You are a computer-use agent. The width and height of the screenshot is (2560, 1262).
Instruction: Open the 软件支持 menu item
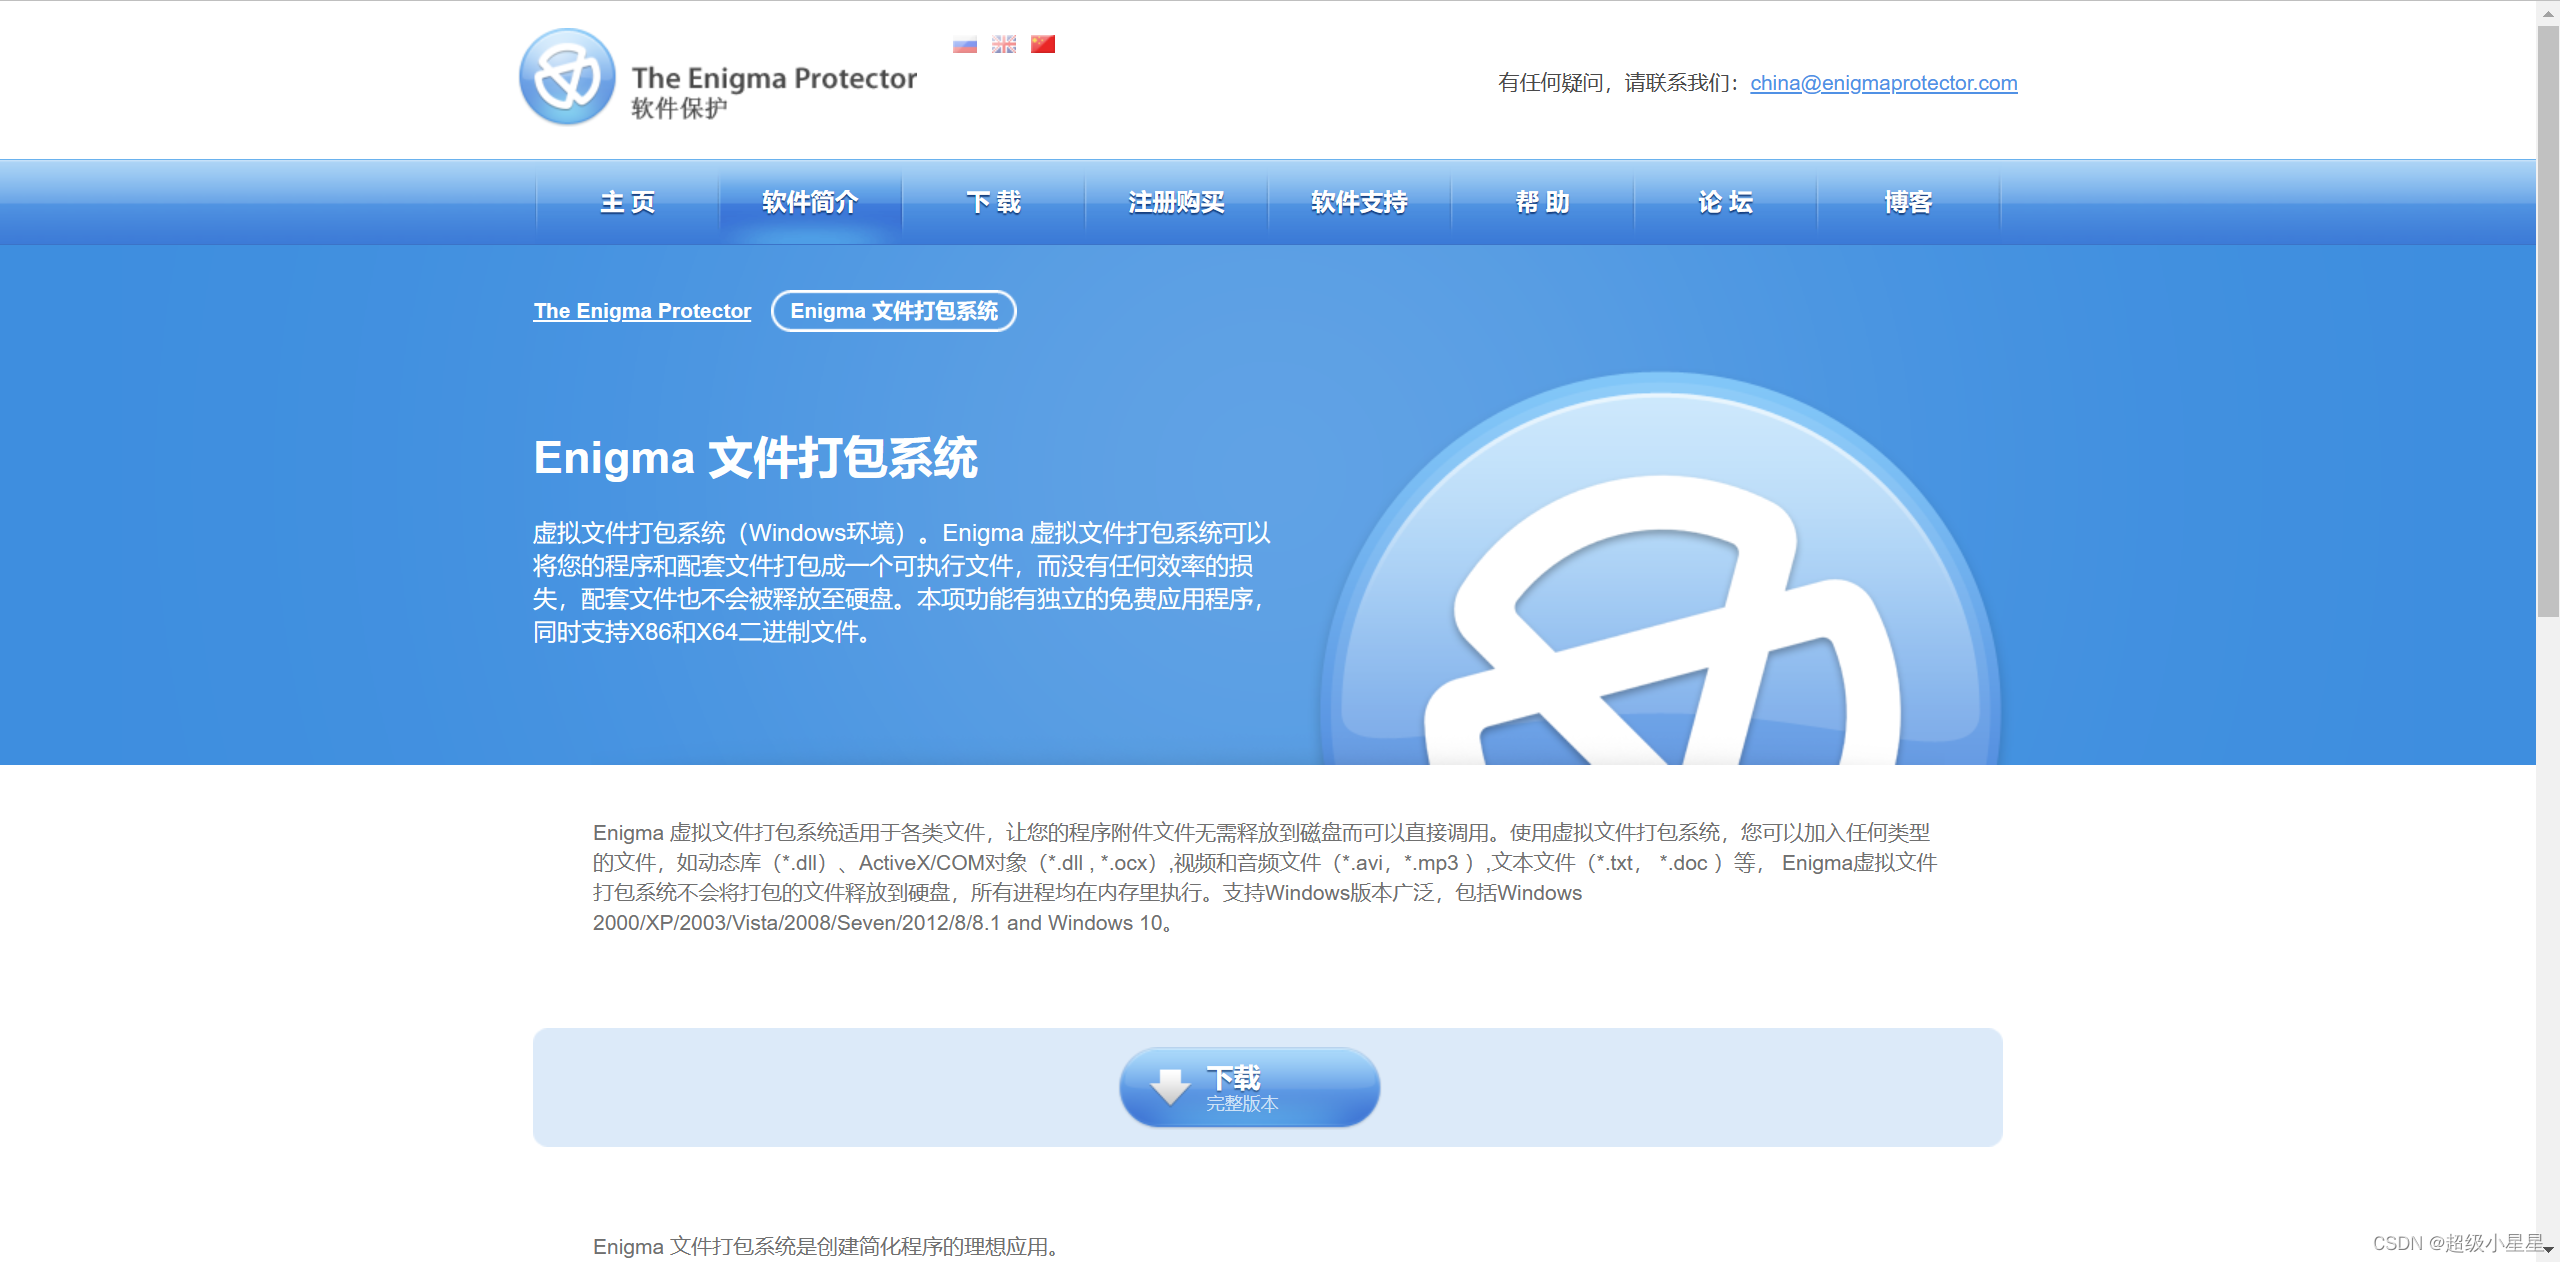[x=1359, y=202]
